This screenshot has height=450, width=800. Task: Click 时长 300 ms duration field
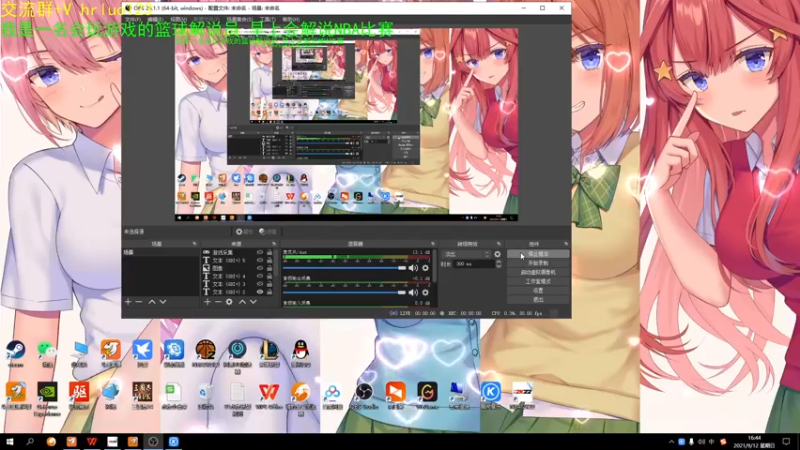(x=474, y=264)
